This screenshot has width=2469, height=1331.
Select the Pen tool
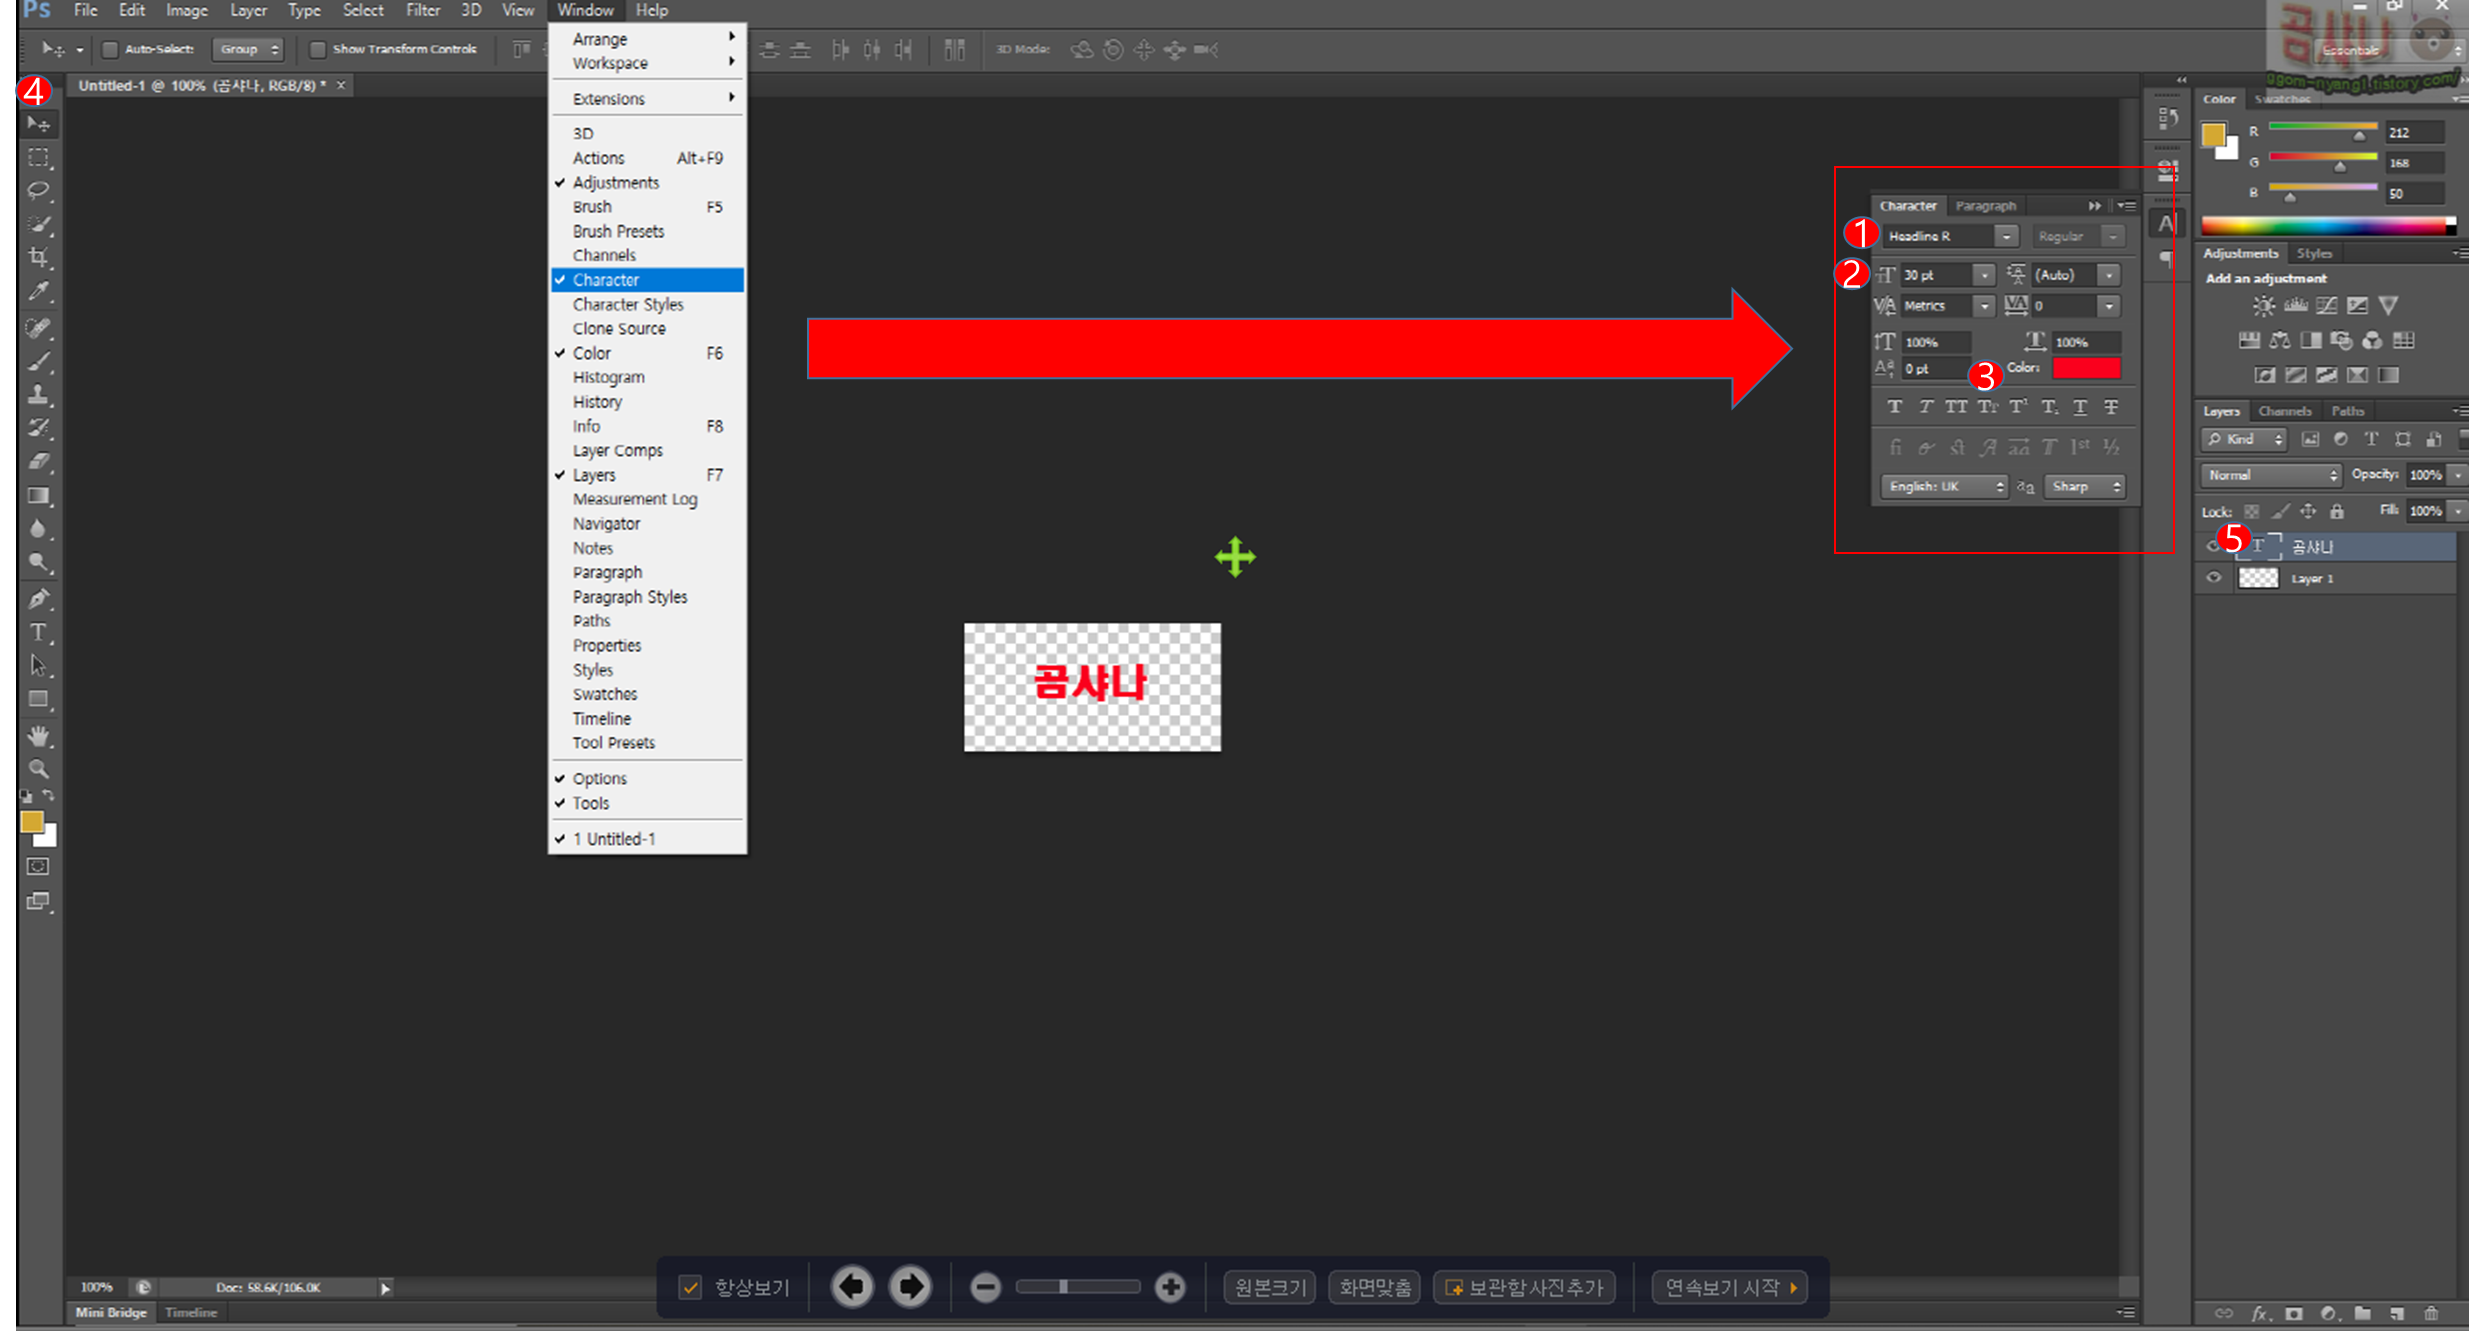pyautogui.click(x=38, y=599)
